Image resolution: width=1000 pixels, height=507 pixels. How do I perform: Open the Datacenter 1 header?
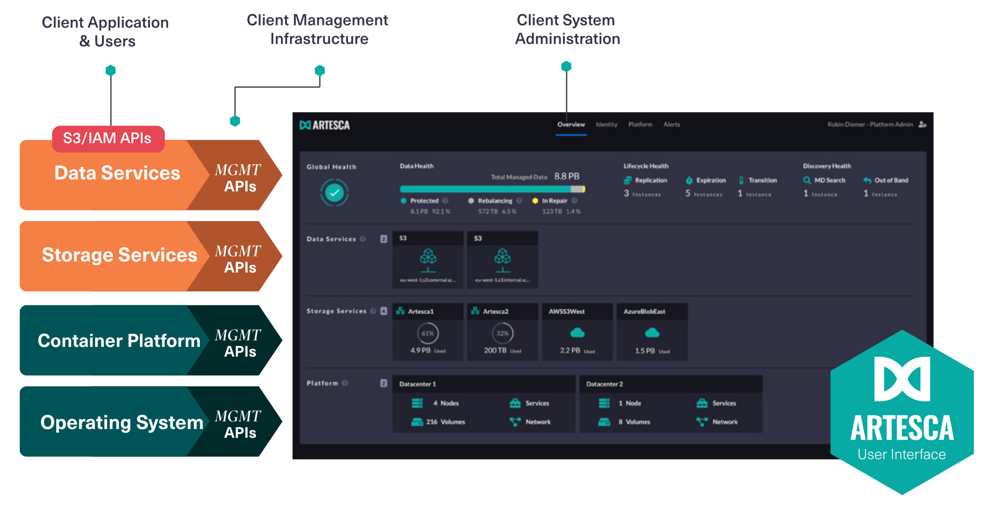pyautogui.click(x=484, y=384)
